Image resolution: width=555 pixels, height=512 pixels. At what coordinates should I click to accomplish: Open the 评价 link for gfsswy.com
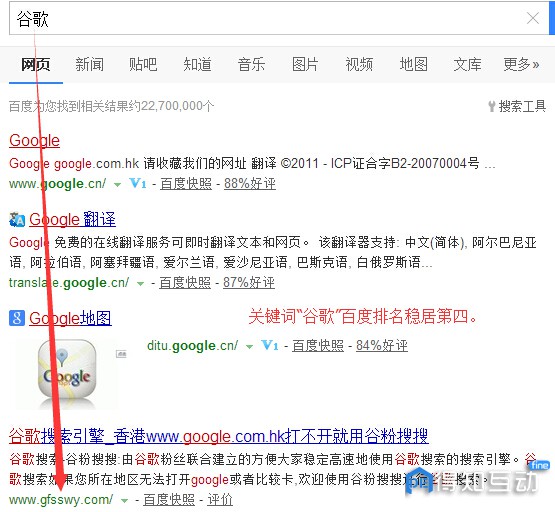[x=220, y=500]
